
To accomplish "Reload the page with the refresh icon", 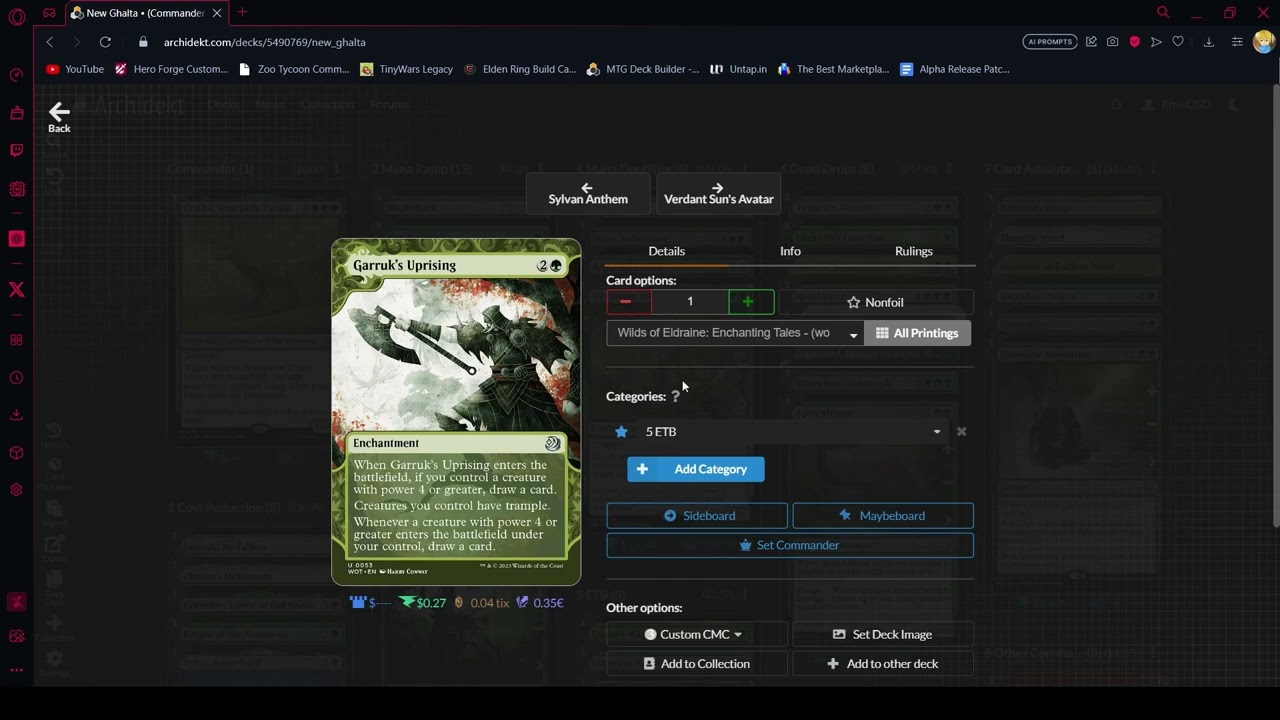I will [105, 42].
